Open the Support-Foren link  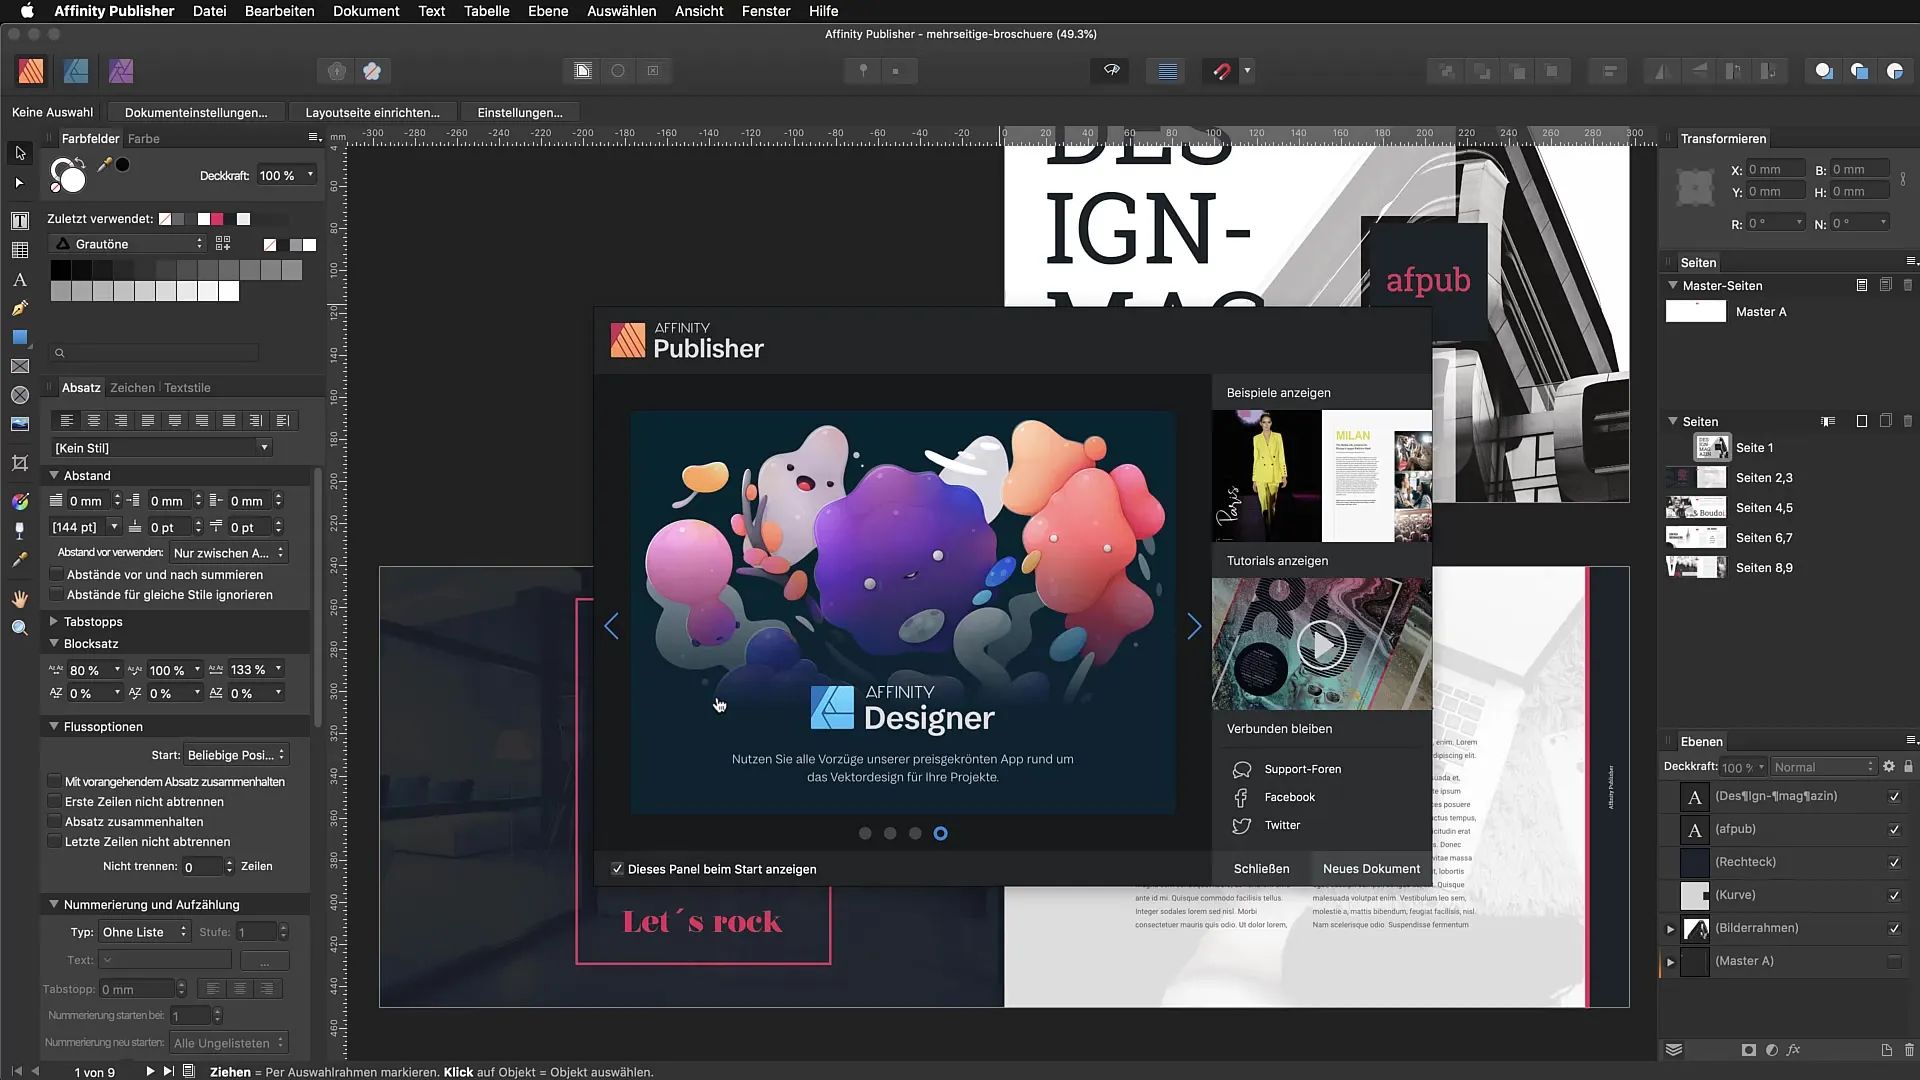(x=1302, y=769)
